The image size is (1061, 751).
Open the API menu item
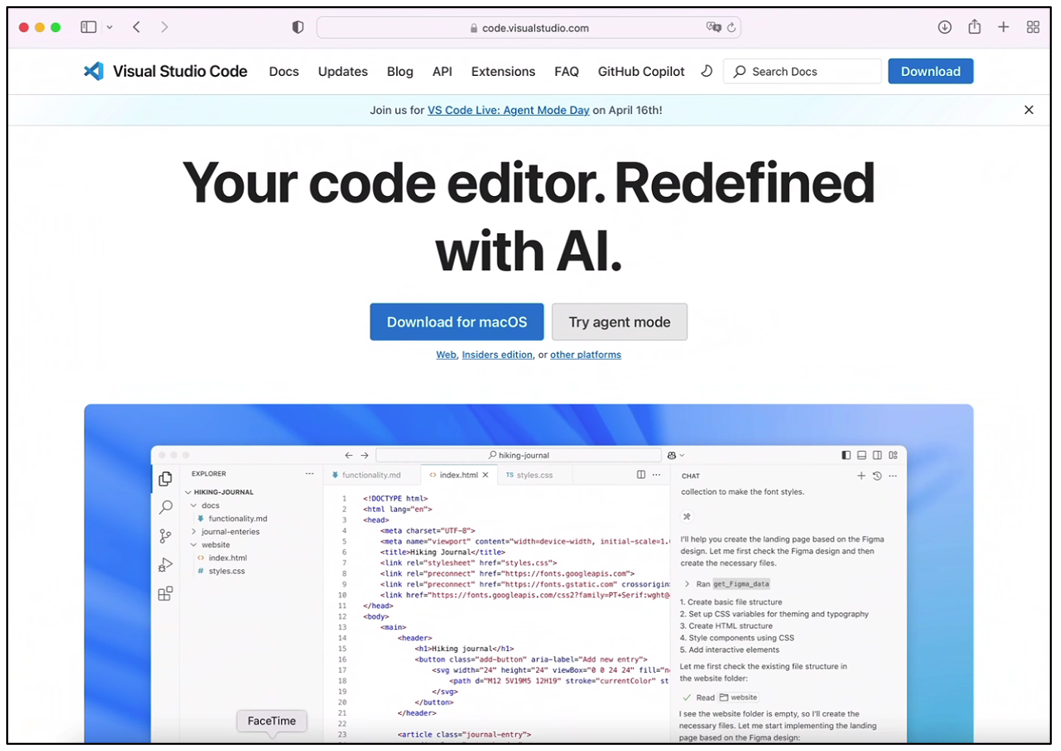[443, 72]
